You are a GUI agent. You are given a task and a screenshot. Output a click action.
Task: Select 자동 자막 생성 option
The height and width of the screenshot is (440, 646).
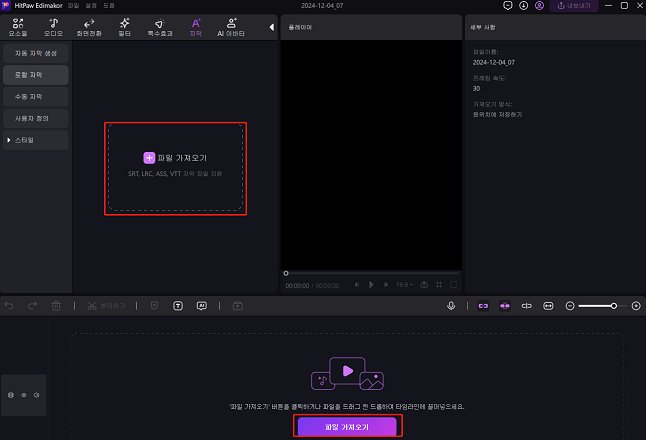click(35, 52)
